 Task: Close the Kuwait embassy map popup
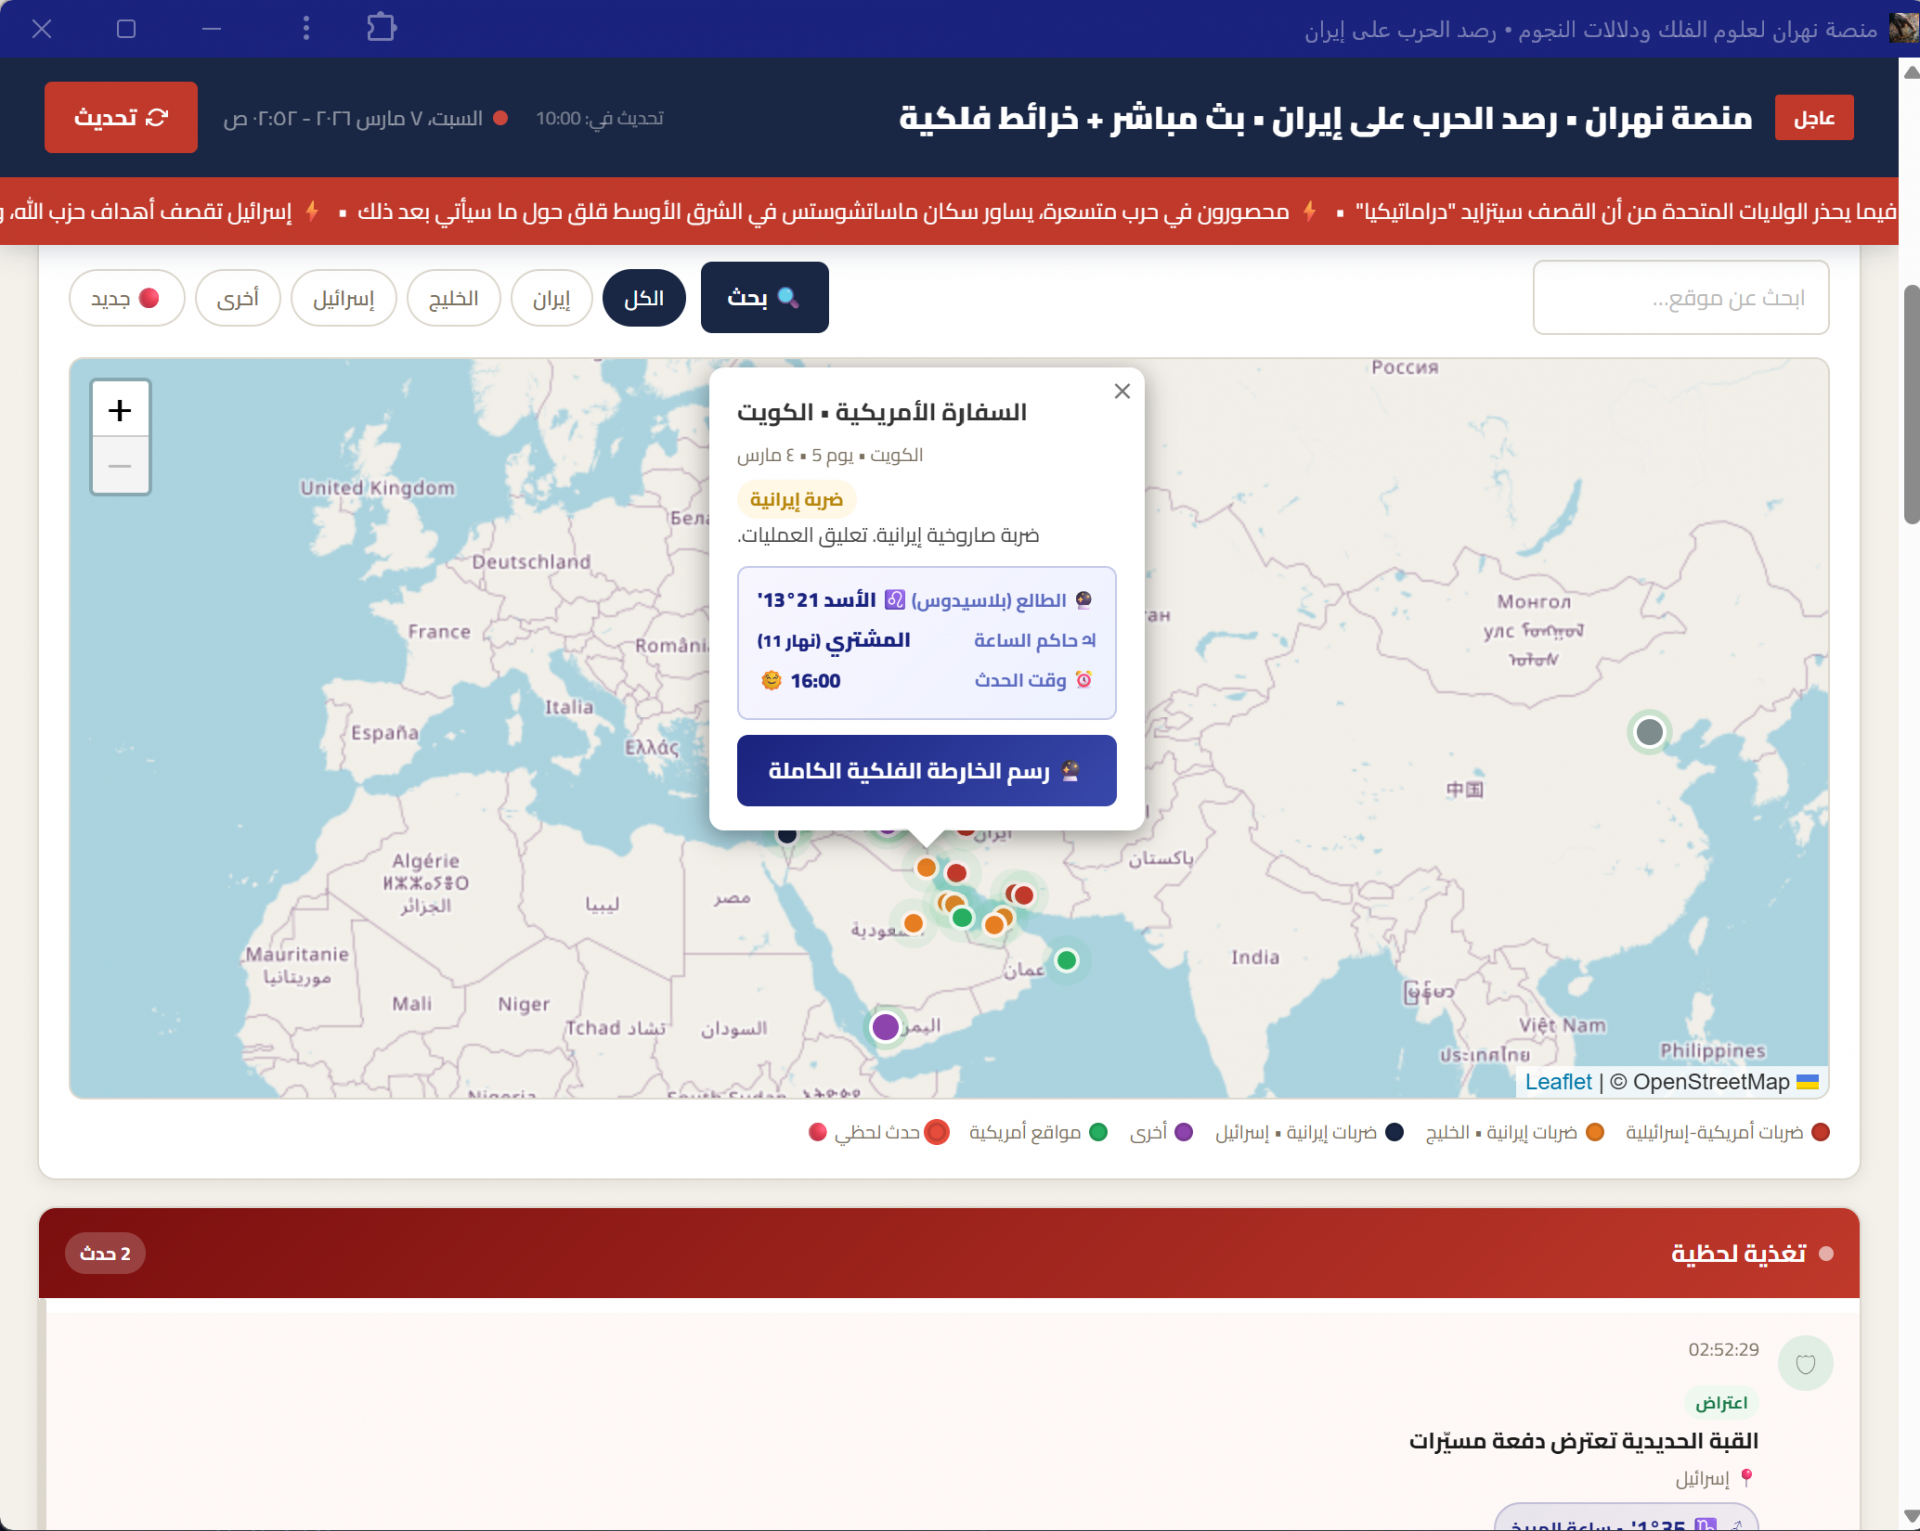click(x=1122, y=391)
